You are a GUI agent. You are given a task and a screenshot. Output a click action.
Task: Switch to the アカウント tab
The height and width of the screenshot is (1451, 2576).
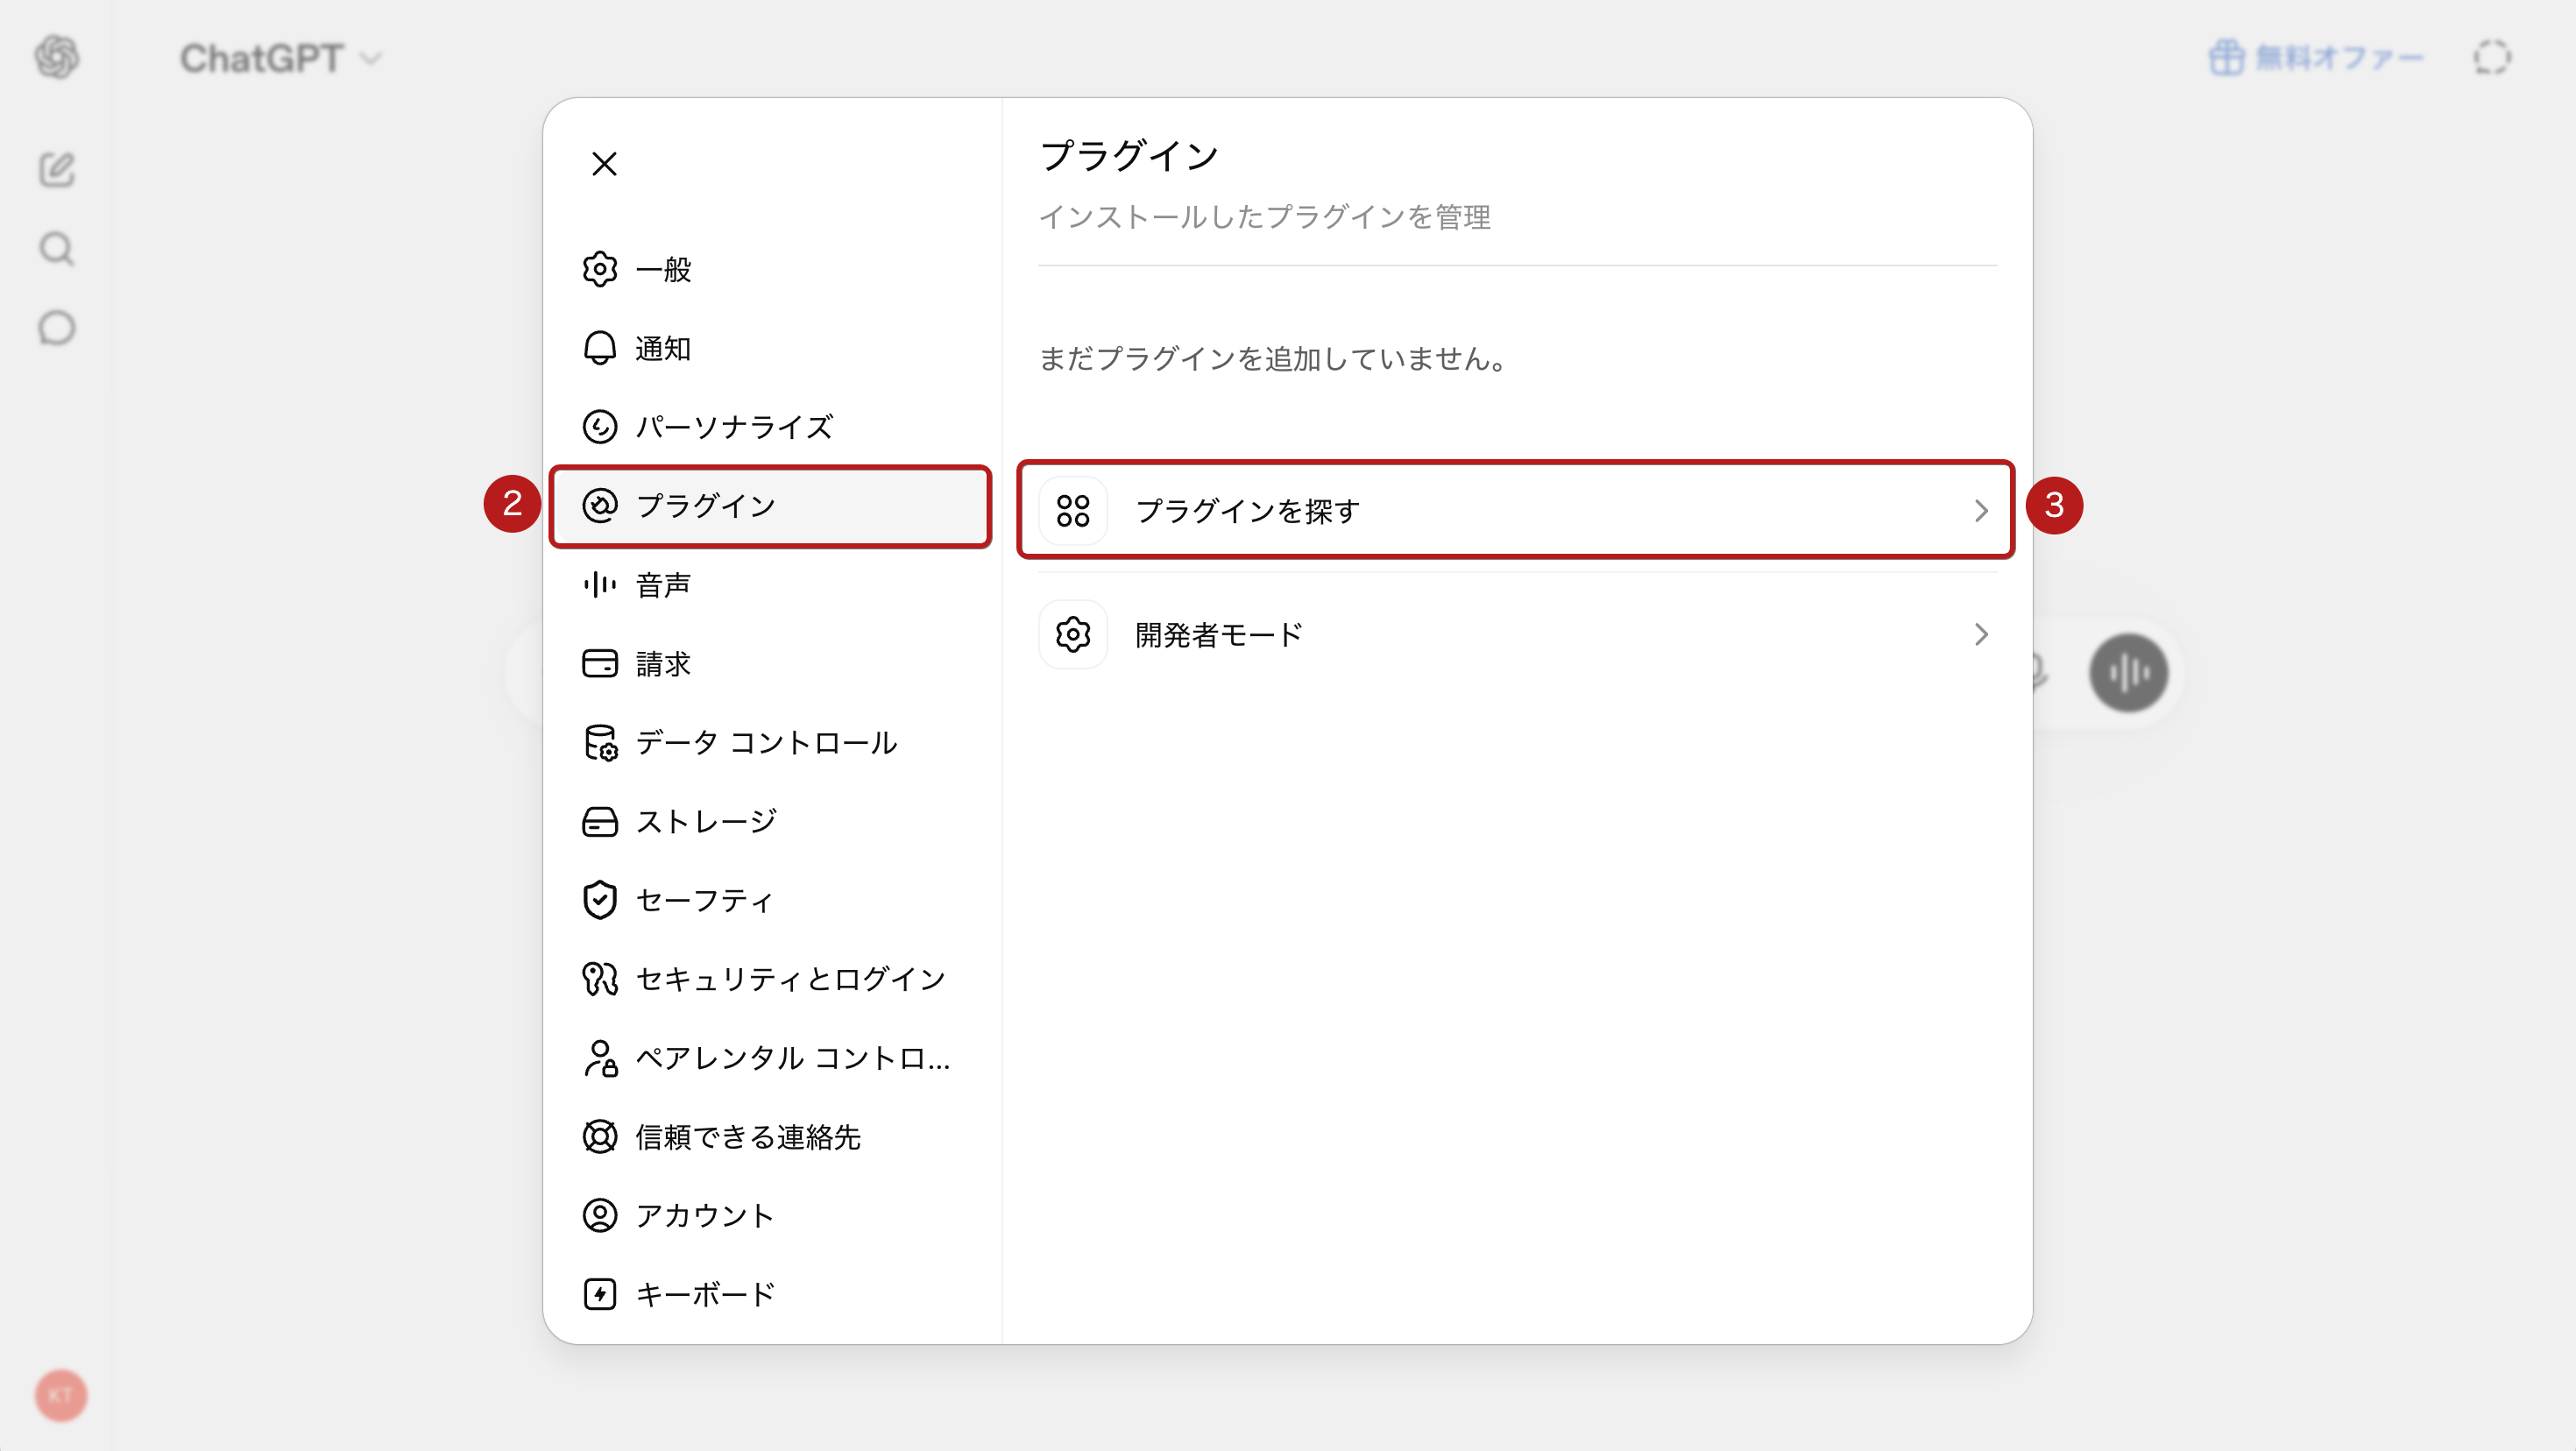tap(770, 1216)
